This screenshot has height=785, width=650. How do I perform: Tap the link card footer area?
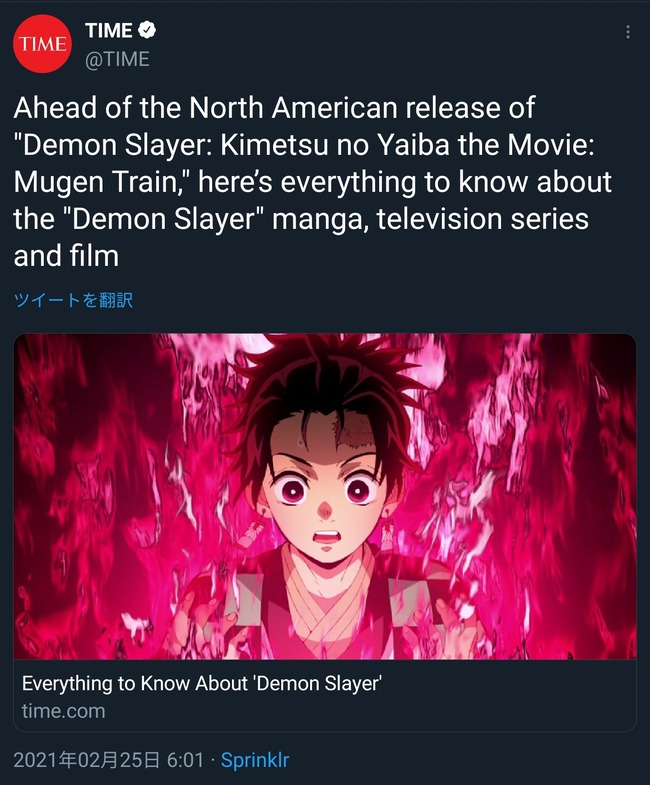pyautogui.click(x=325, y=696)
